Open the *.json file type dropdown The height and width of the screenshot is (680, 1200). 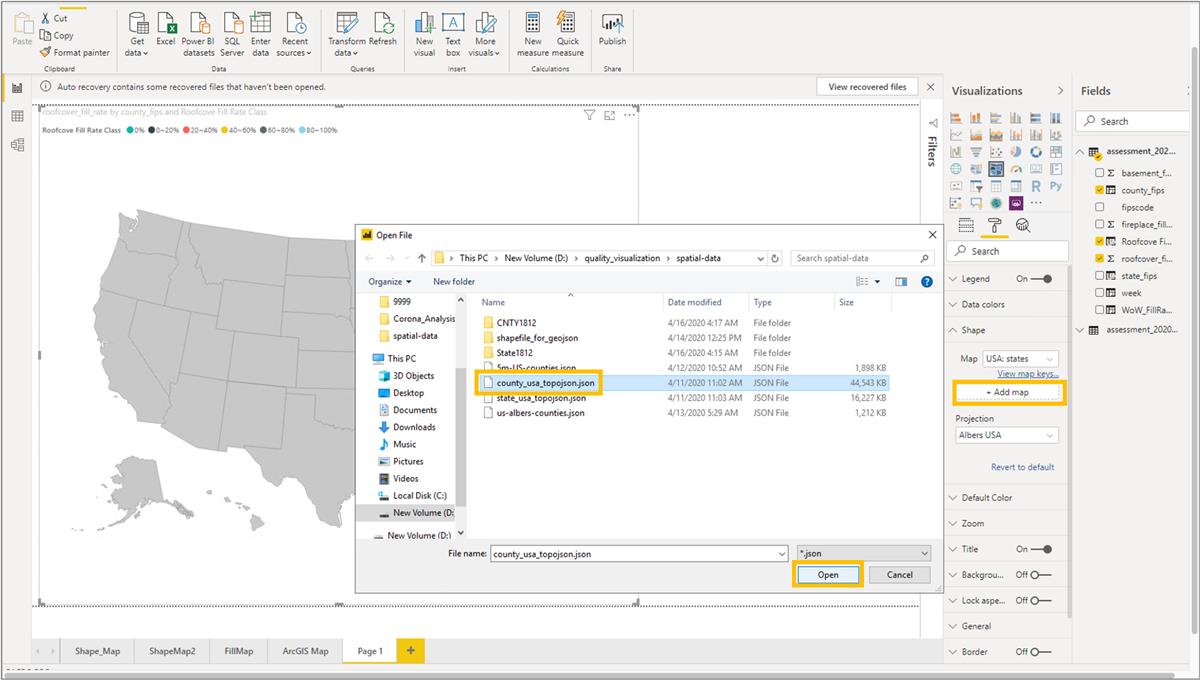tap(864, 553)
